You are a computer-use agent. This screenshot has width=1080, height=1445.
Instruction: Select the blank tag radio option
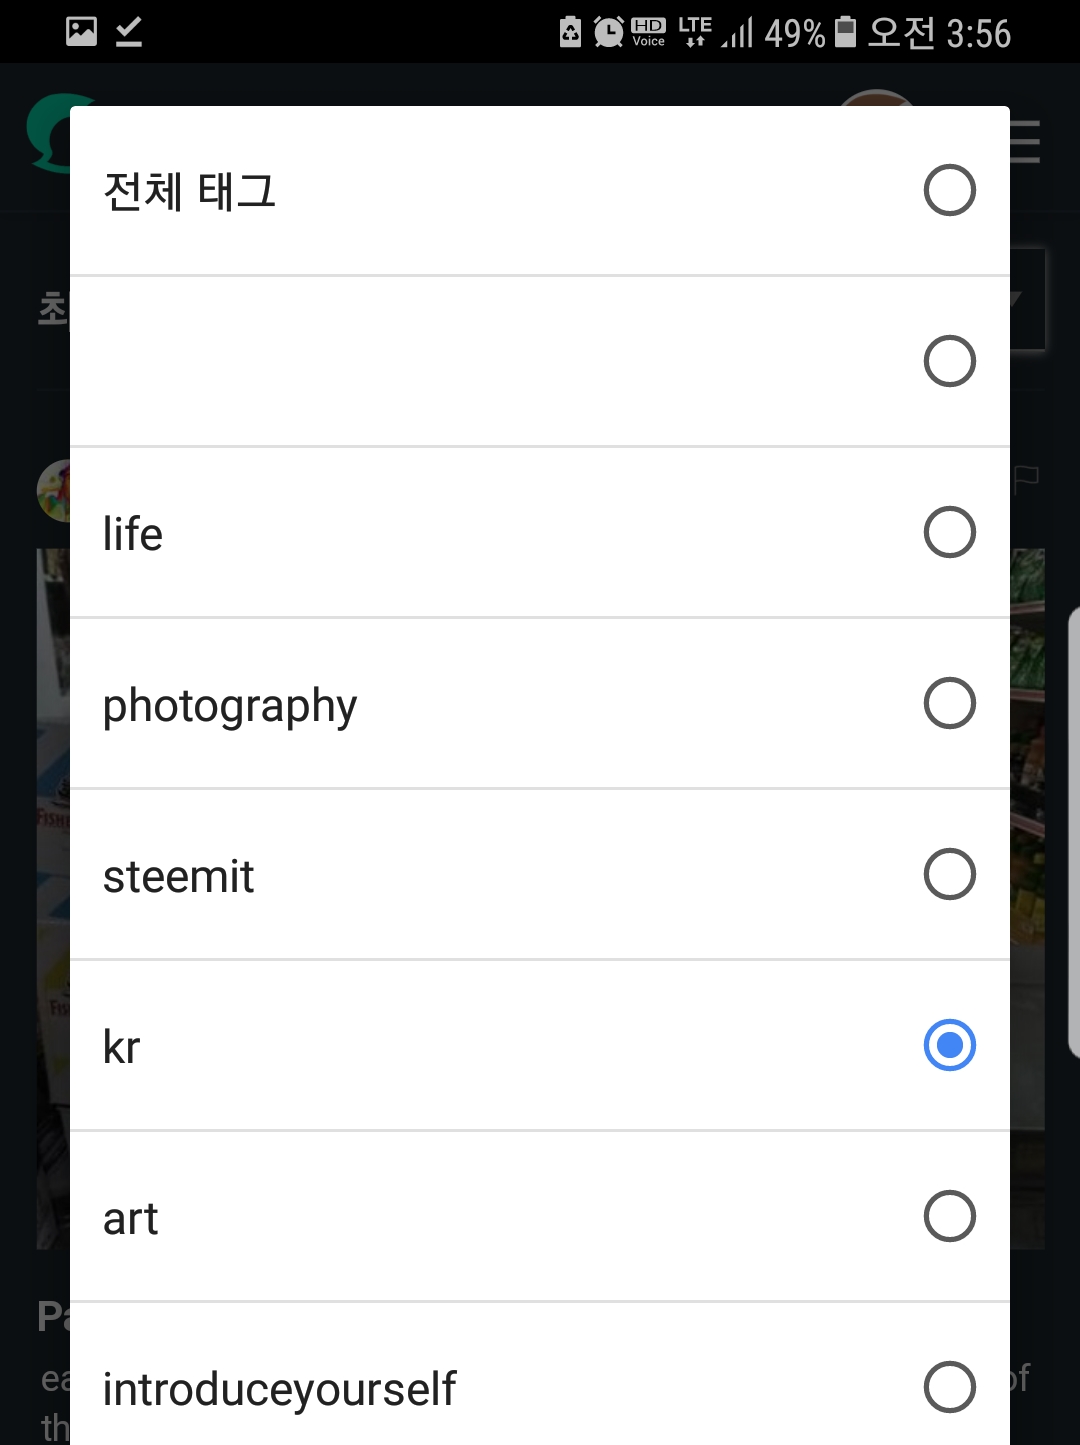point(949,361)
